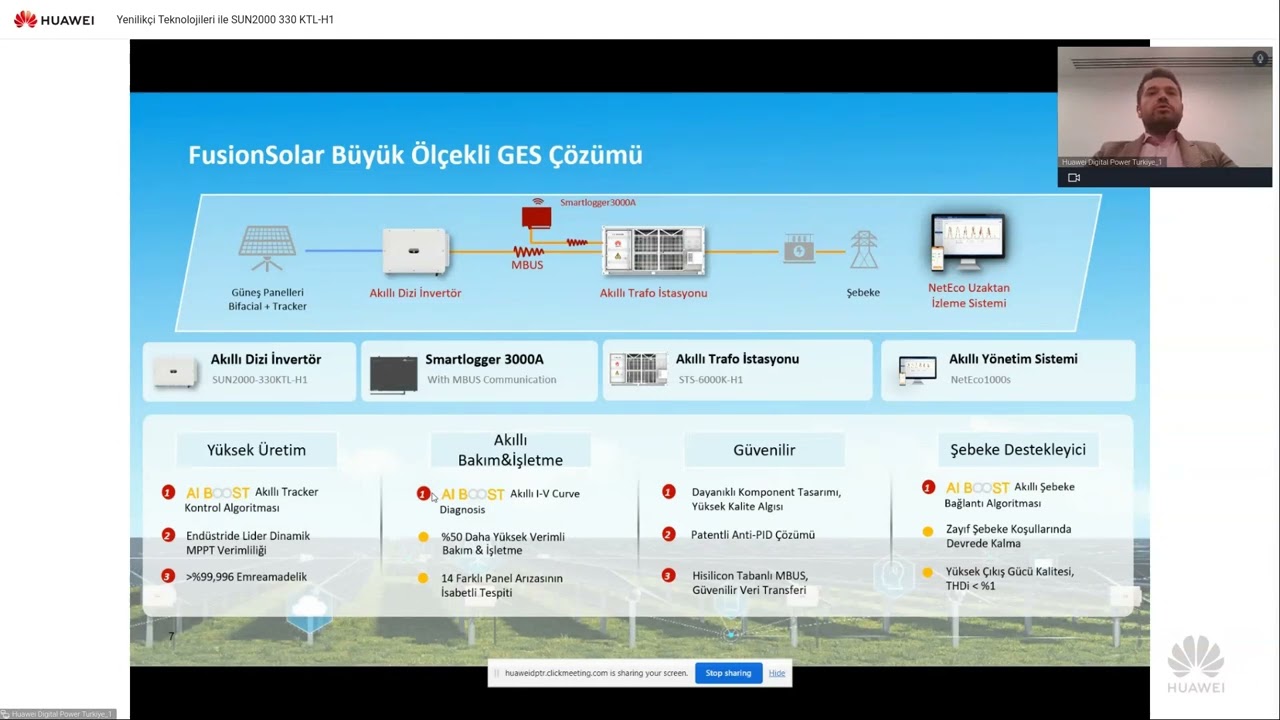Click the yellow bullet beside %50 Daha Yüksek
This screenshot has width=1280, height=720.
click(x=423, y=537)
